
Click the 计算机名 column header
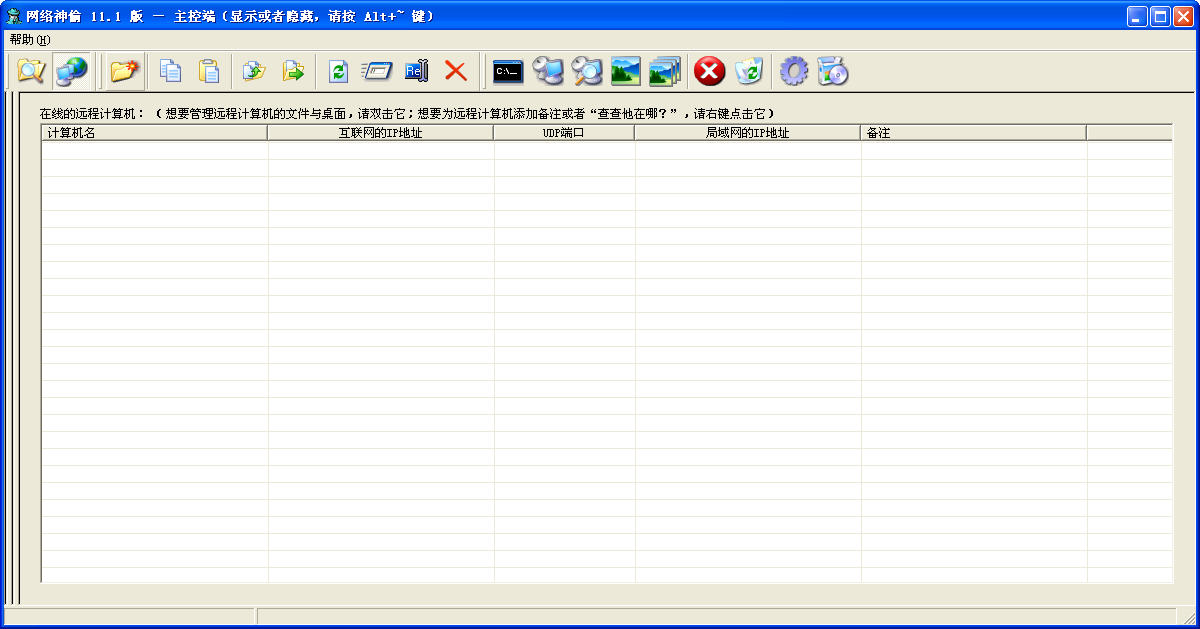point(154,133)
